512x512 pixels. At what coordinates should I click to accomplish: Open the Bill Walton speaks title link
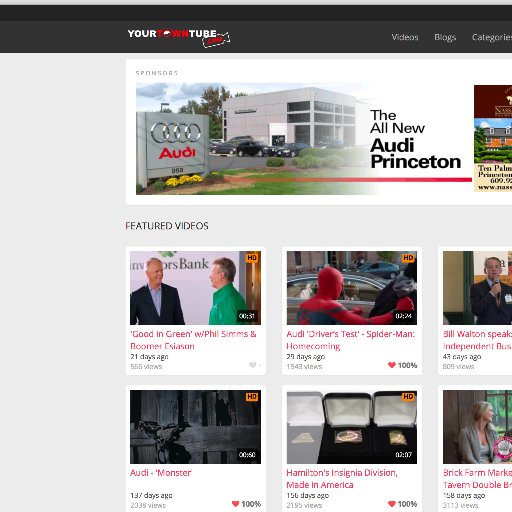tap(477, 340)
